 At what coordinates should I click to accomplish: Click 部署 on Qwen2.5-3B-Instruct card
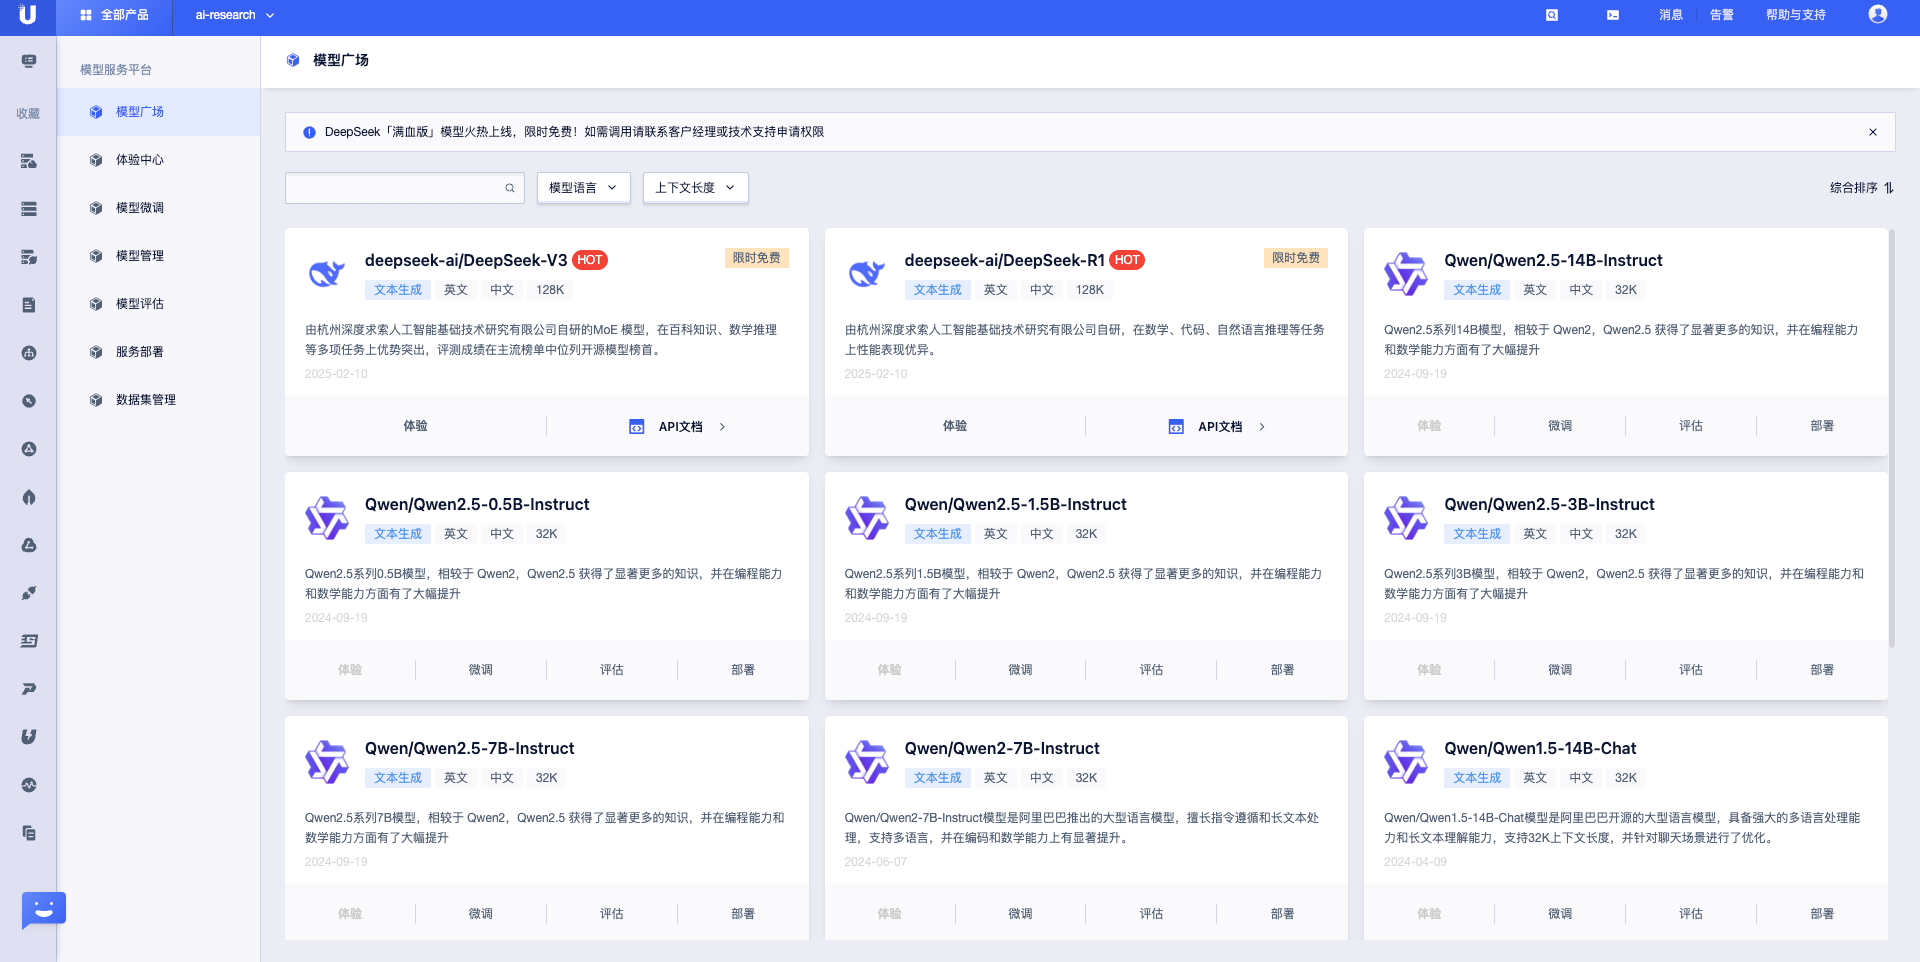(x=1821, y=670)
